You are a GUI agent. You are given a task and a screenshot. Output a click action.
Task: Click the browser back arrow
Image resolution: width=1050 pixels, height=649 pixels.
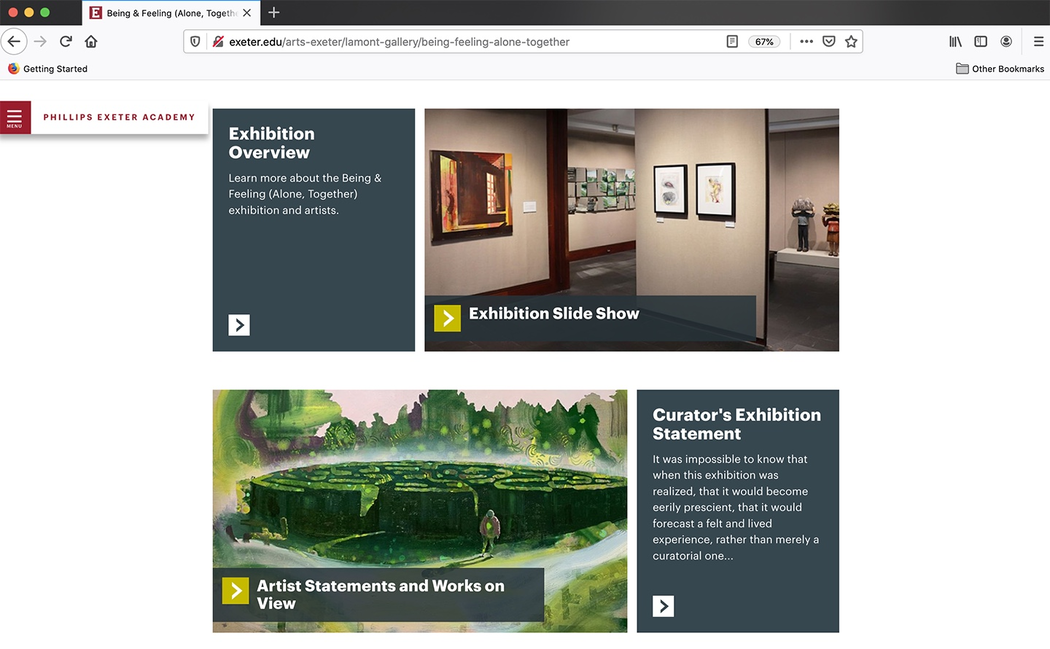(14, 42)
